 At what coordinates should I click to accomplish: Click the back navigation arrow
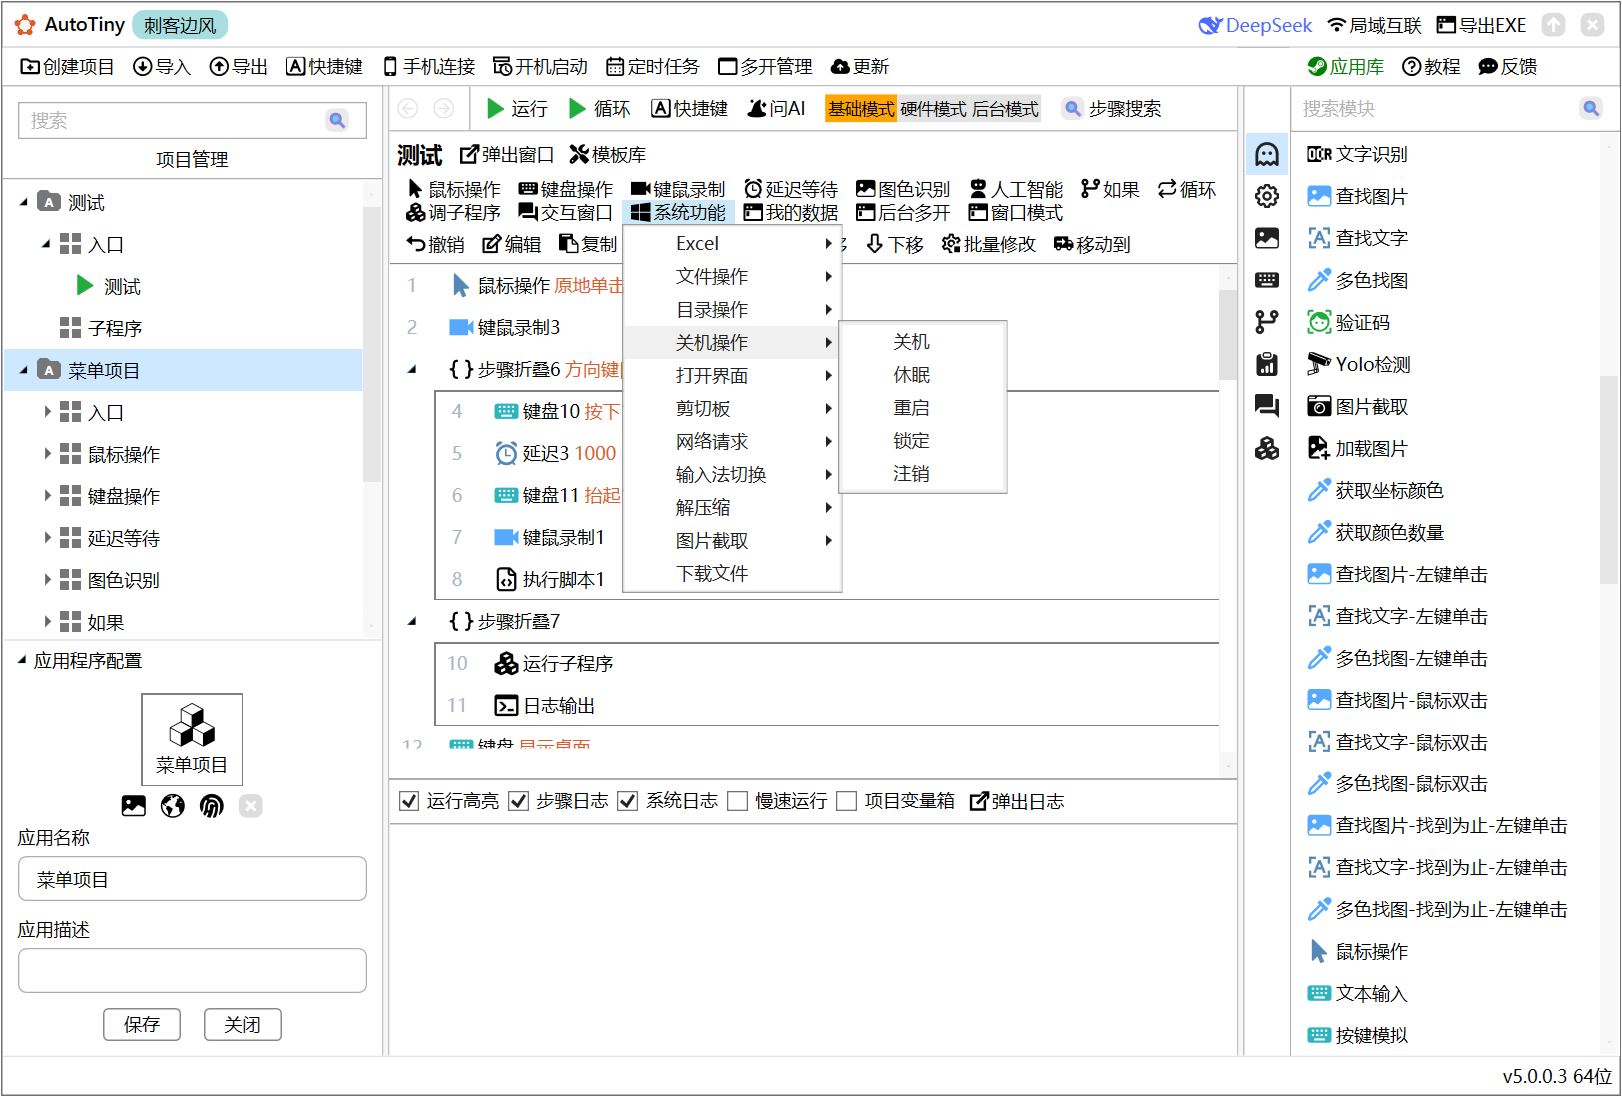408,108
